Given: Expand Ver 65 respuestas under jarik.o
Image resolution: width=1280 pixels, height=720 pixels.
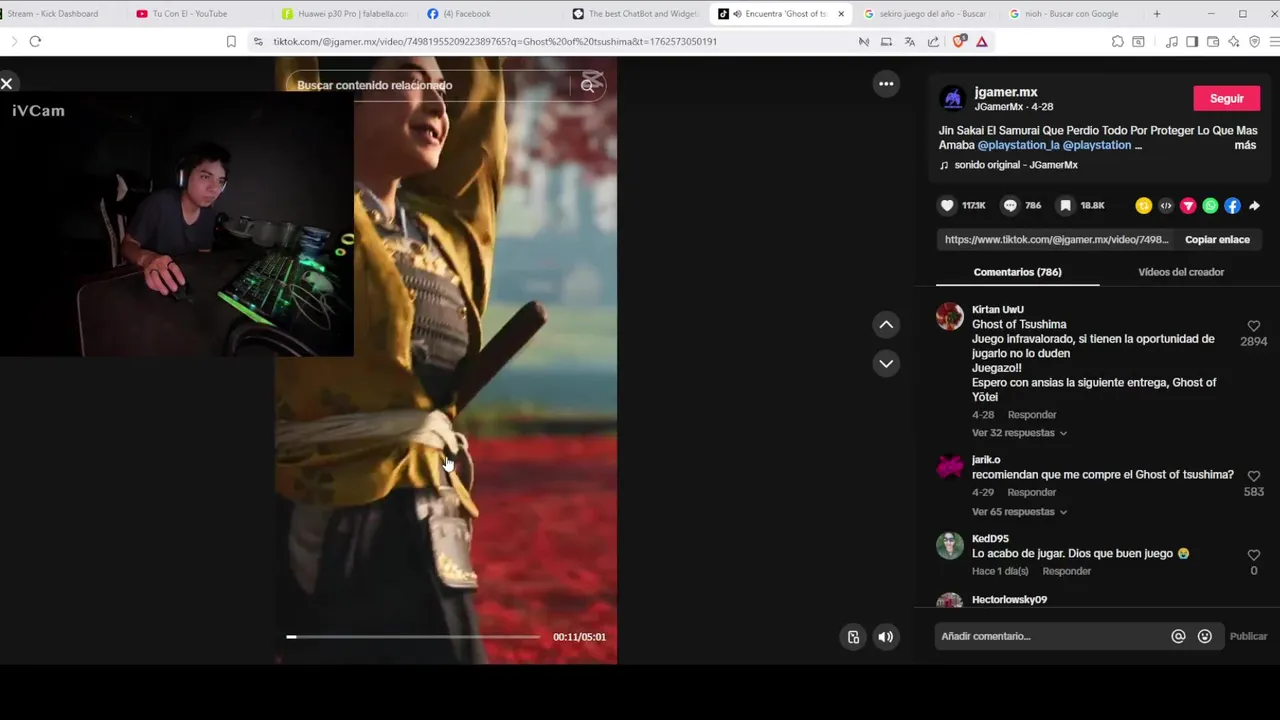Looking at the screenshot, I should pos(1019,512).
